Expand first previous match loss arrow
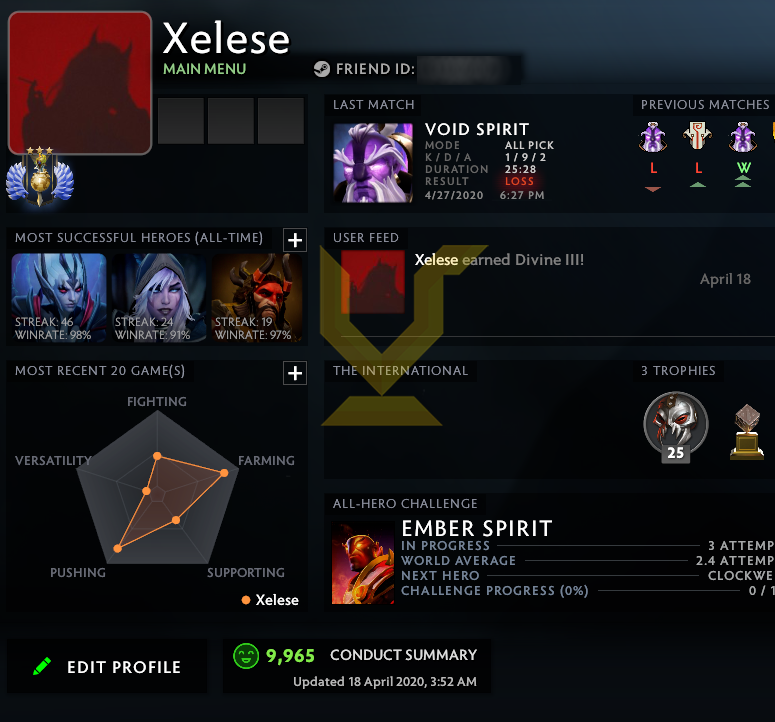This screenshot has height=722, width=775. [653, 189]
